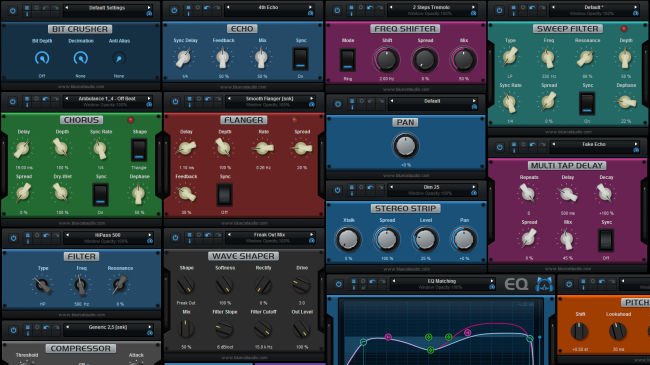Open the main menu icon in Chorus toolbar
Screen dimensions: 650x365
tap(27, 99)
